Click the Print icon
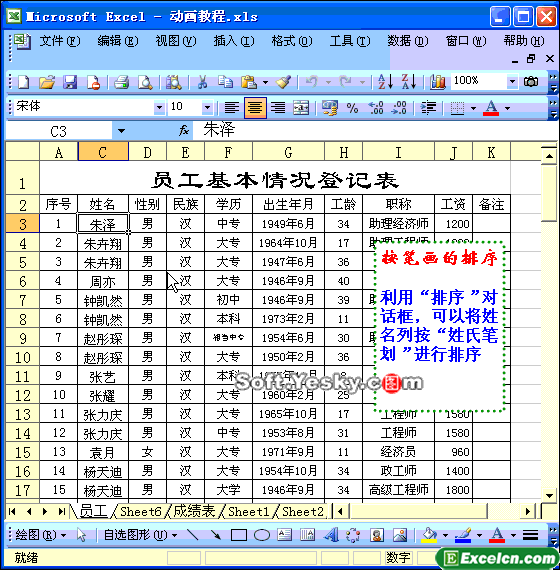 tap(121, 82)
